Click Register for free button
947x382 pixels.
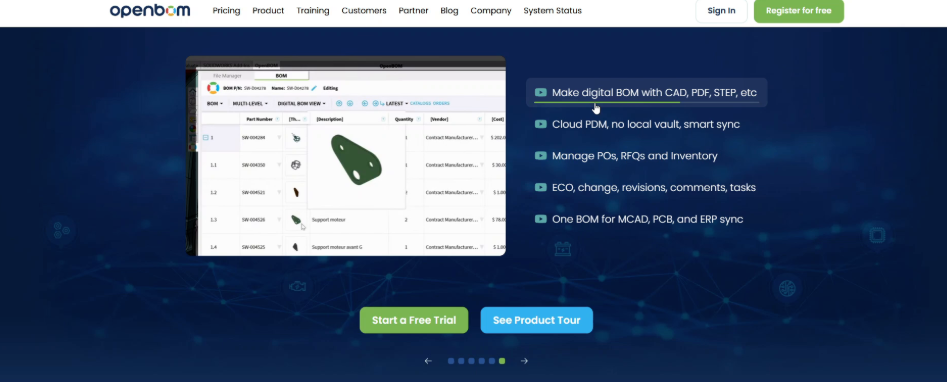798,11
